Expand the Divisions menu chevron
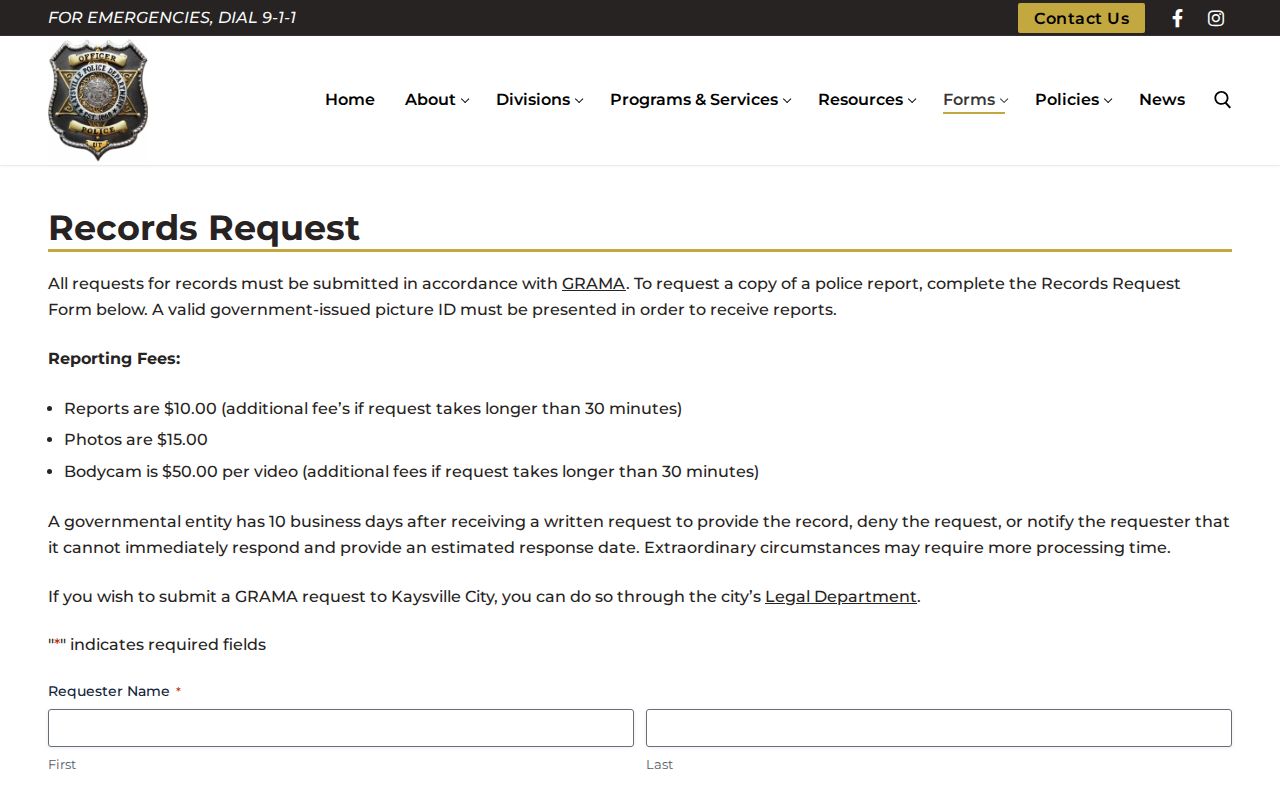The width and height of the screenshot is (1280, 800). coord(579,100)
